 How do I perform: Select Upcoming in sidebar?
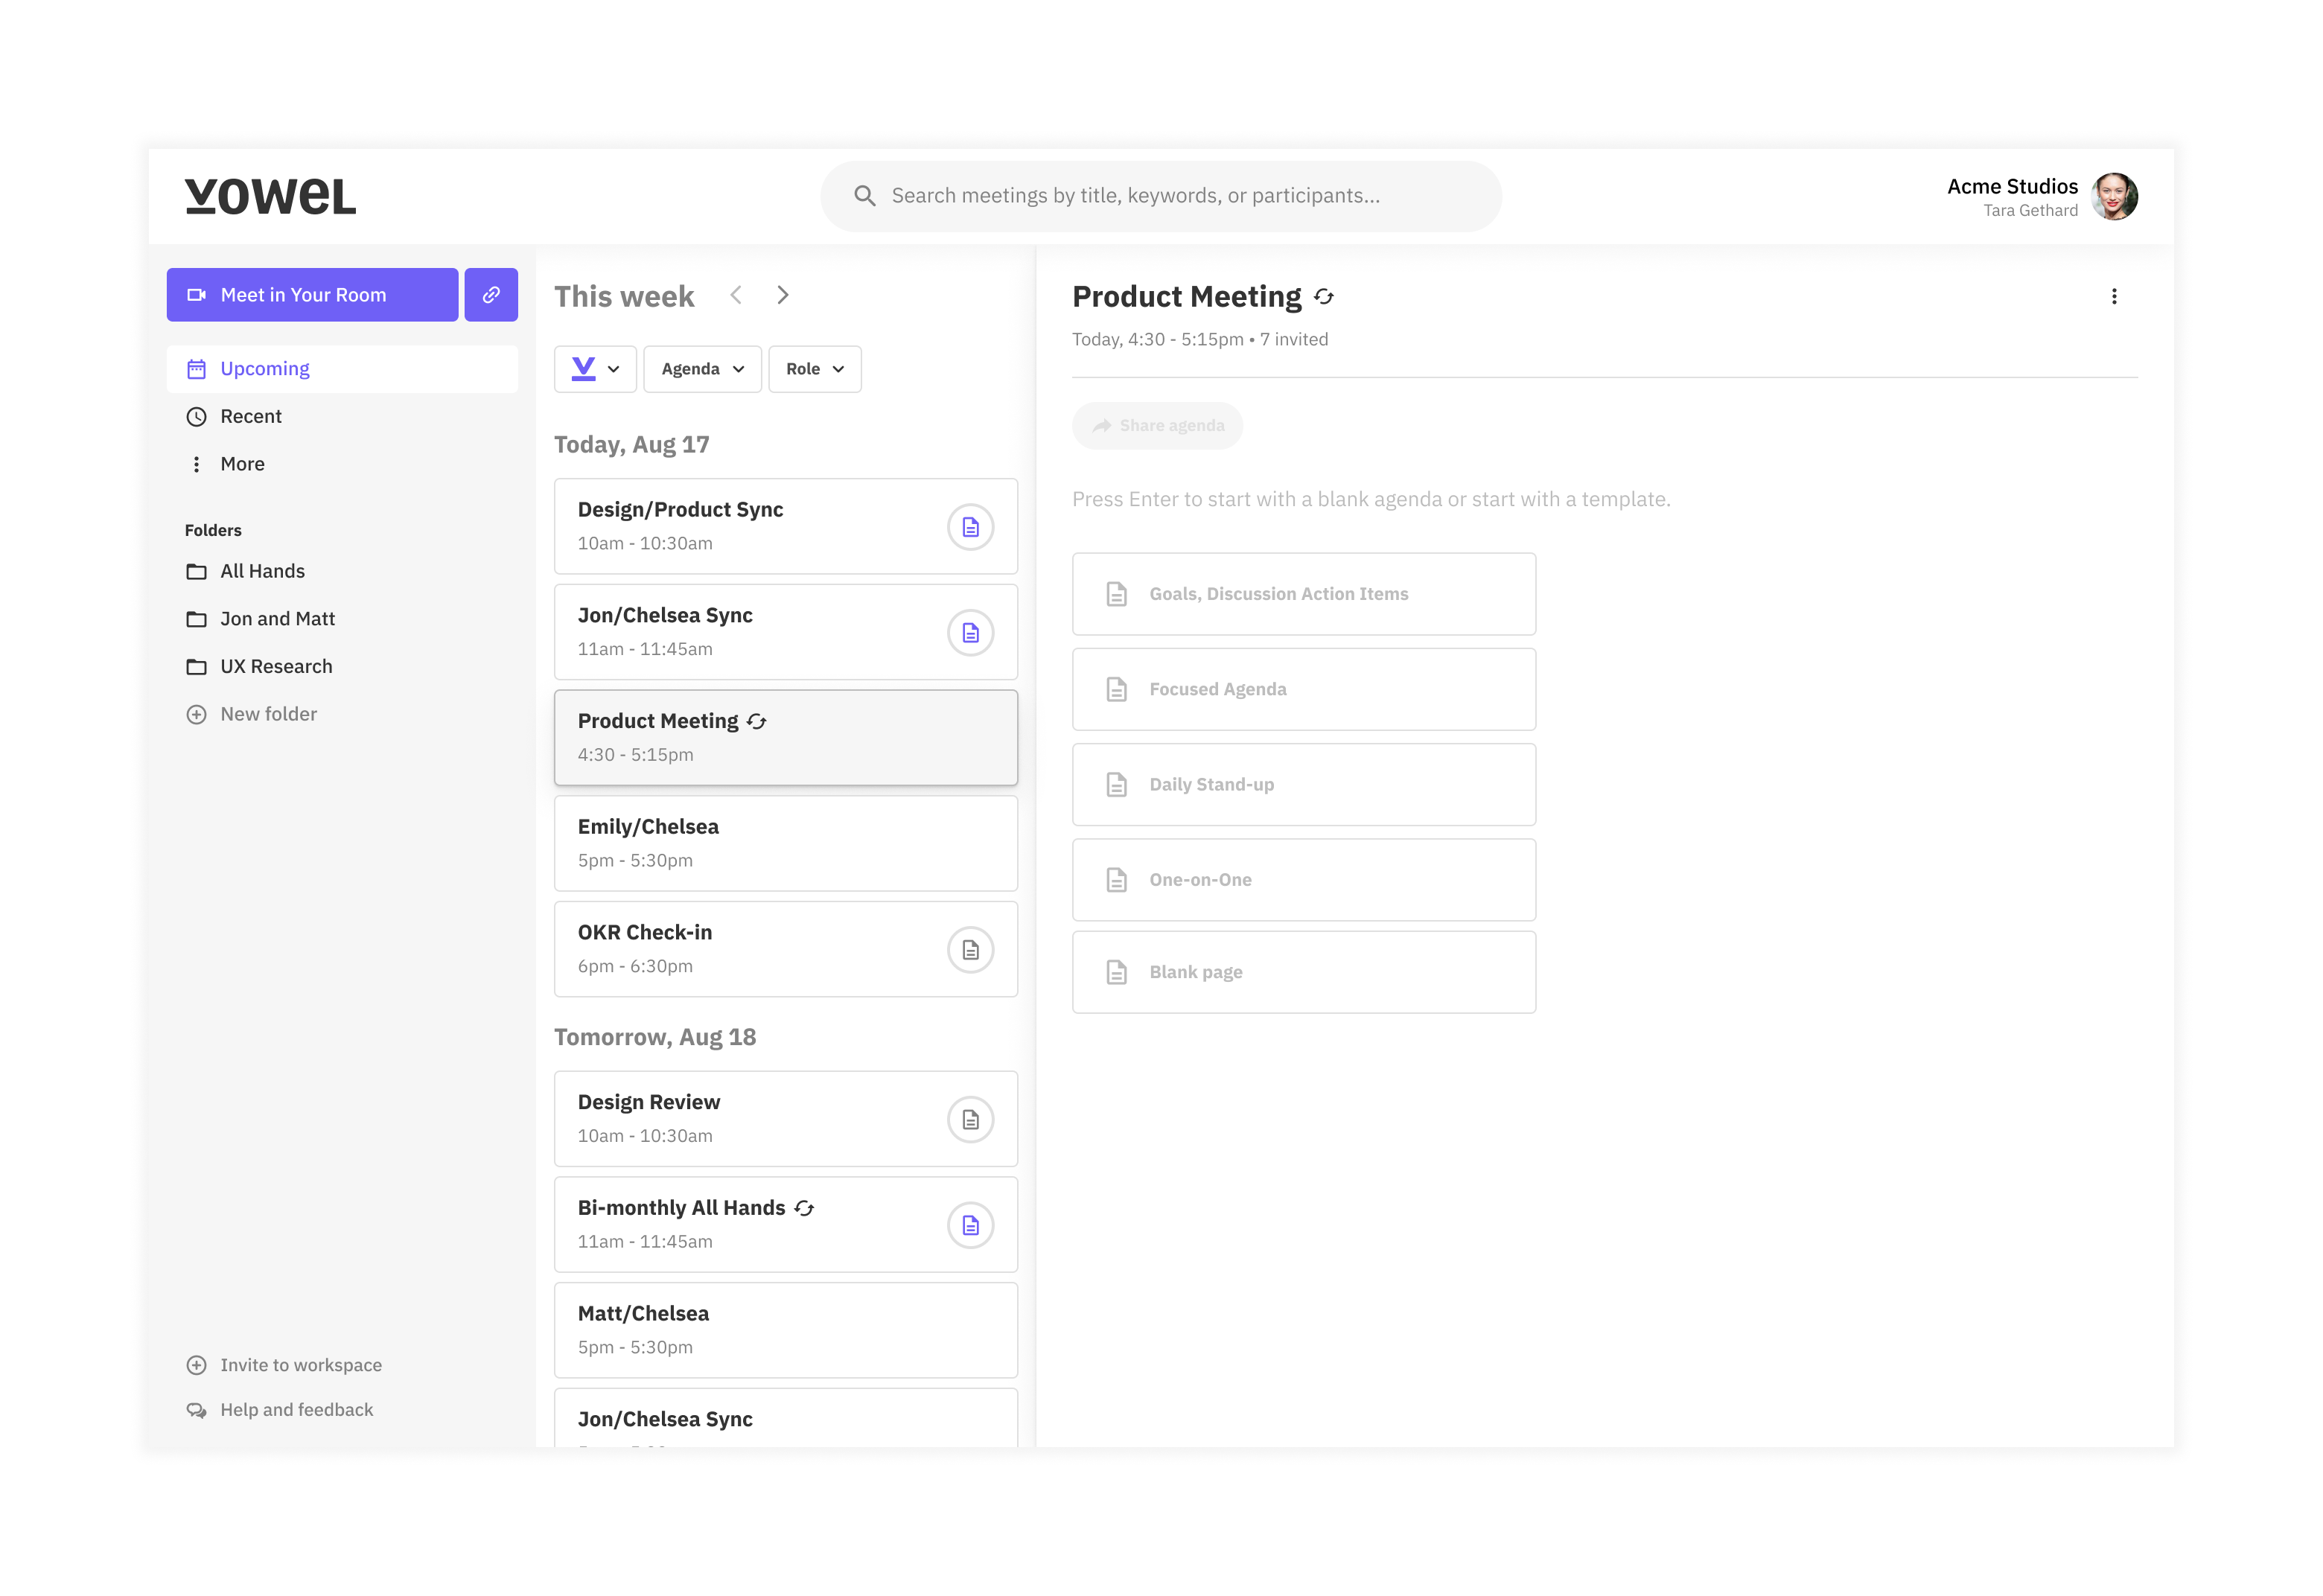342,369
